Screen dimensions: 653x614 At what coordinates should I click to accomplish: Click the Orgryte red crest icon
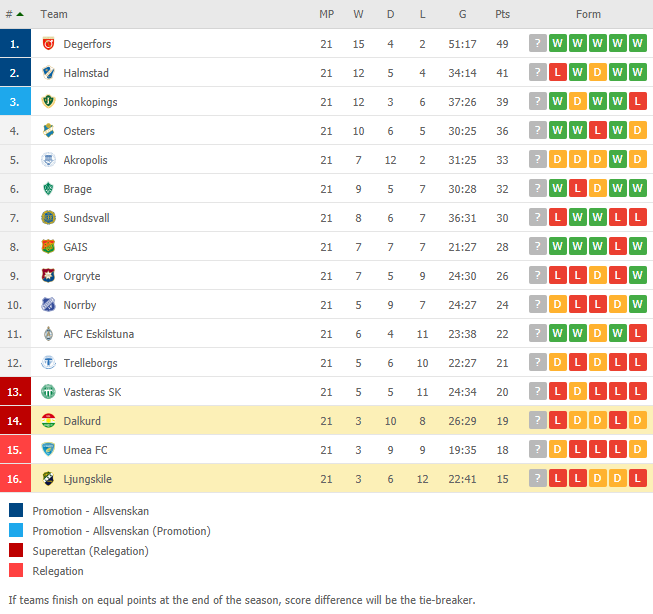(48, 275)
